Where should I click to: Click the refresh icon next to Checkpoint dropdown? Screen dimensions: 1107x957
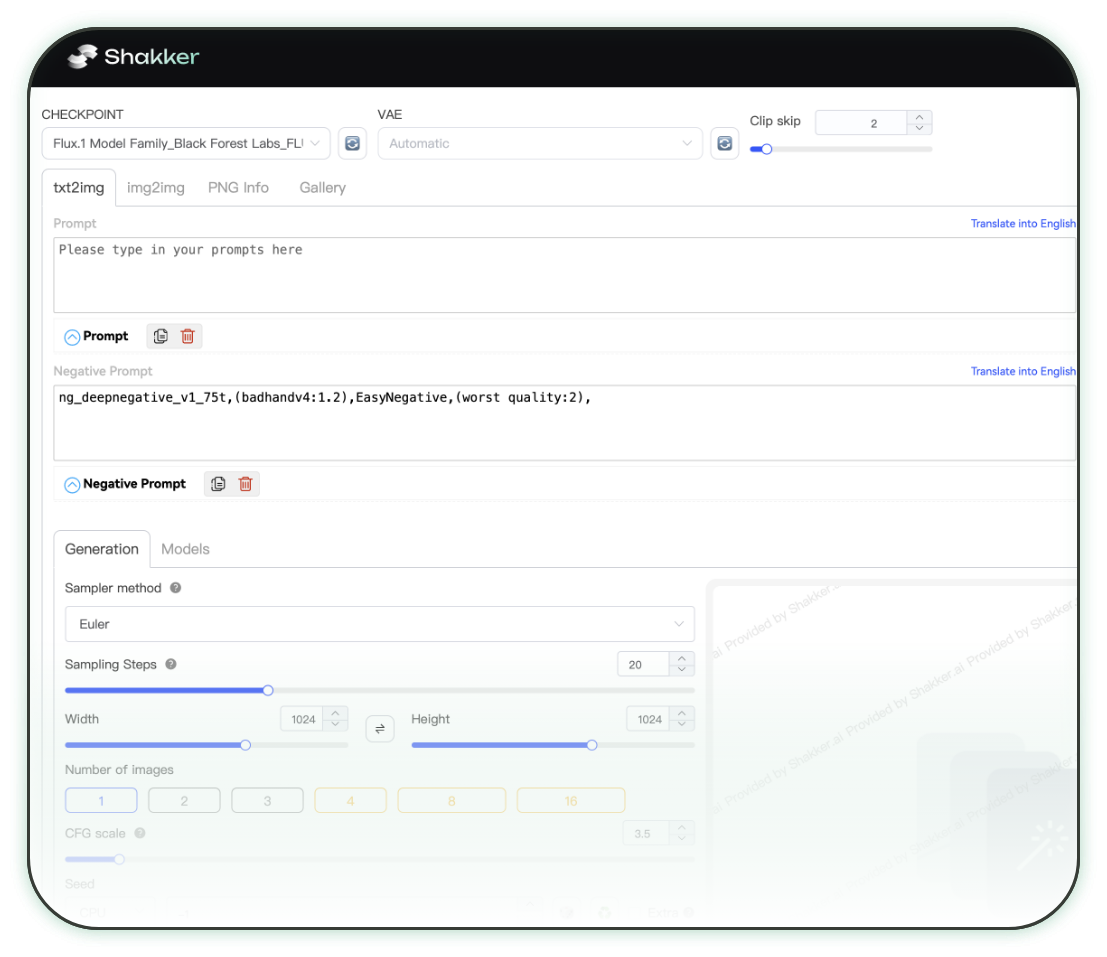(352, 143)
